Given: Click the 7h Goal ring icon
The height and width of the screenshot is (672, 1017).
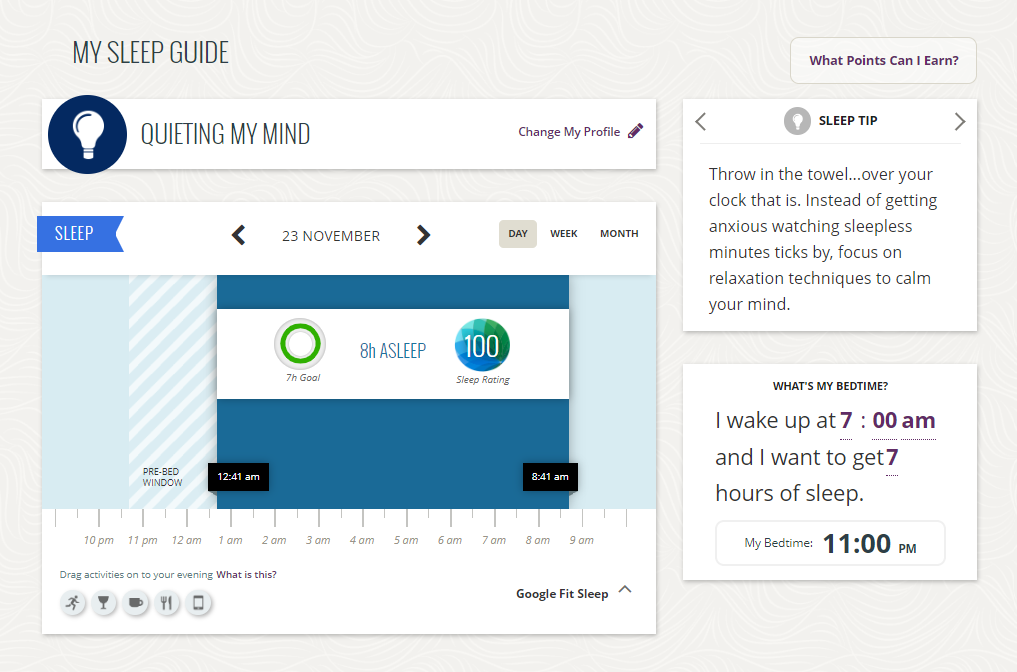Looking at the screenshot, I should (x=300, y=344).
